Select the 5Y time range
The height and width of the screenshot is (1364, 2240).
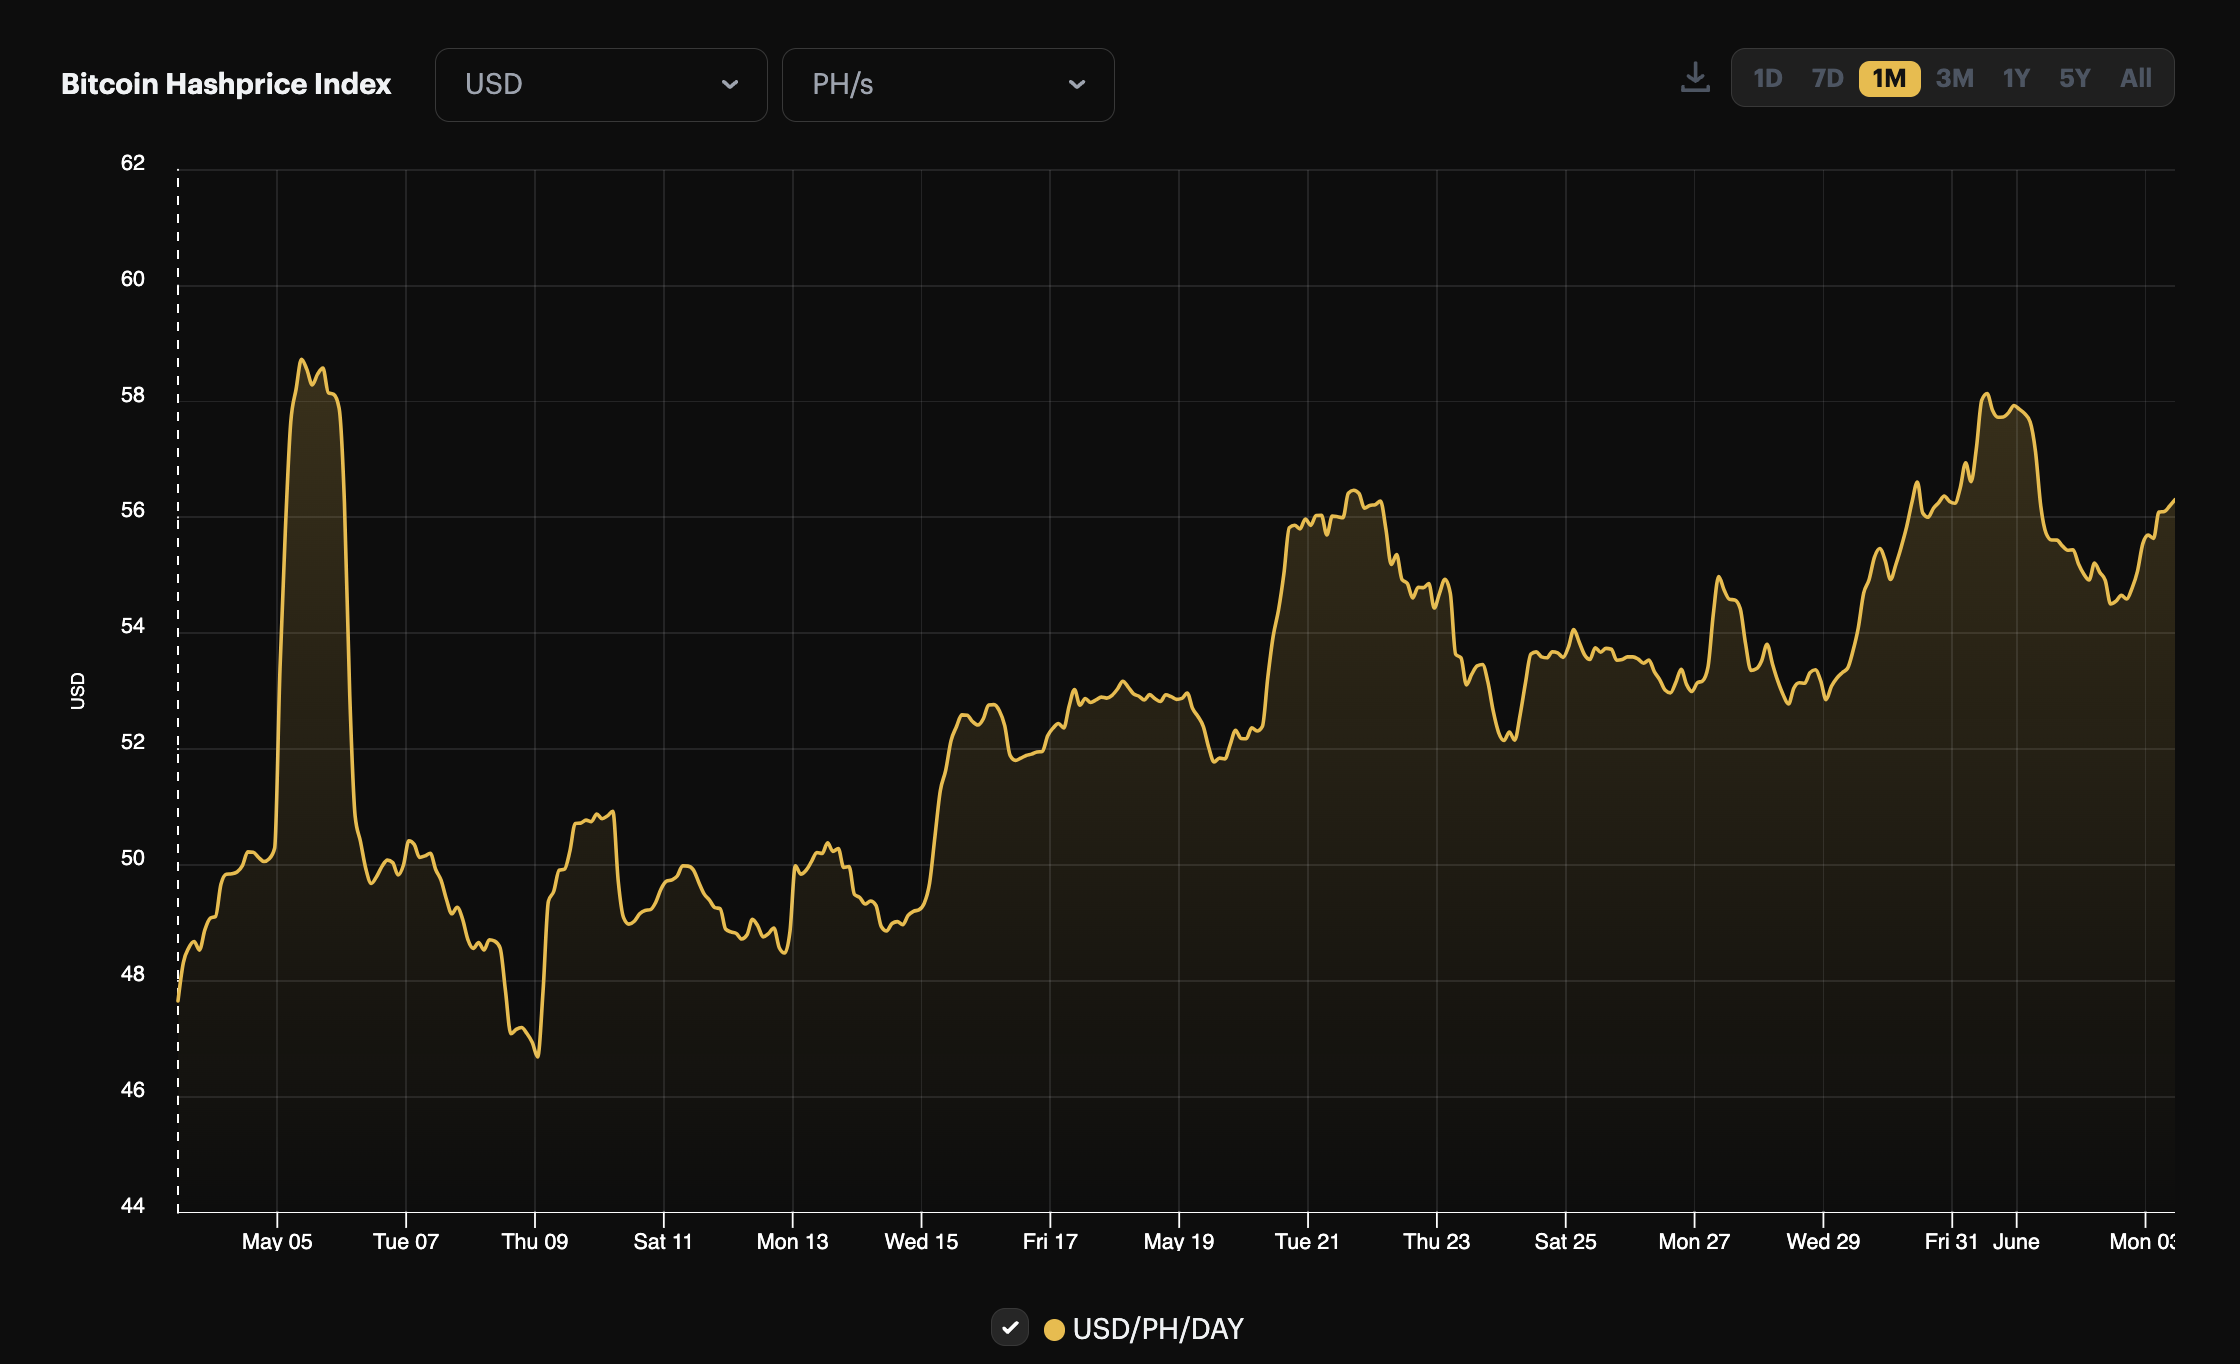(x=2074, y=77)
